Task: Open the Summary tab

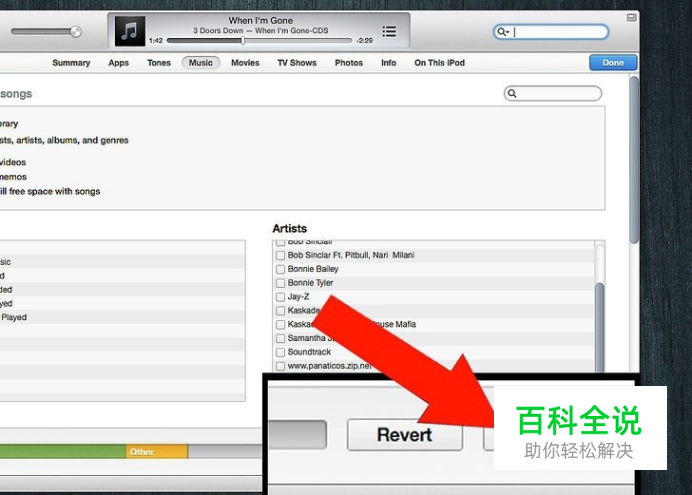Action: tap(71, 63)
